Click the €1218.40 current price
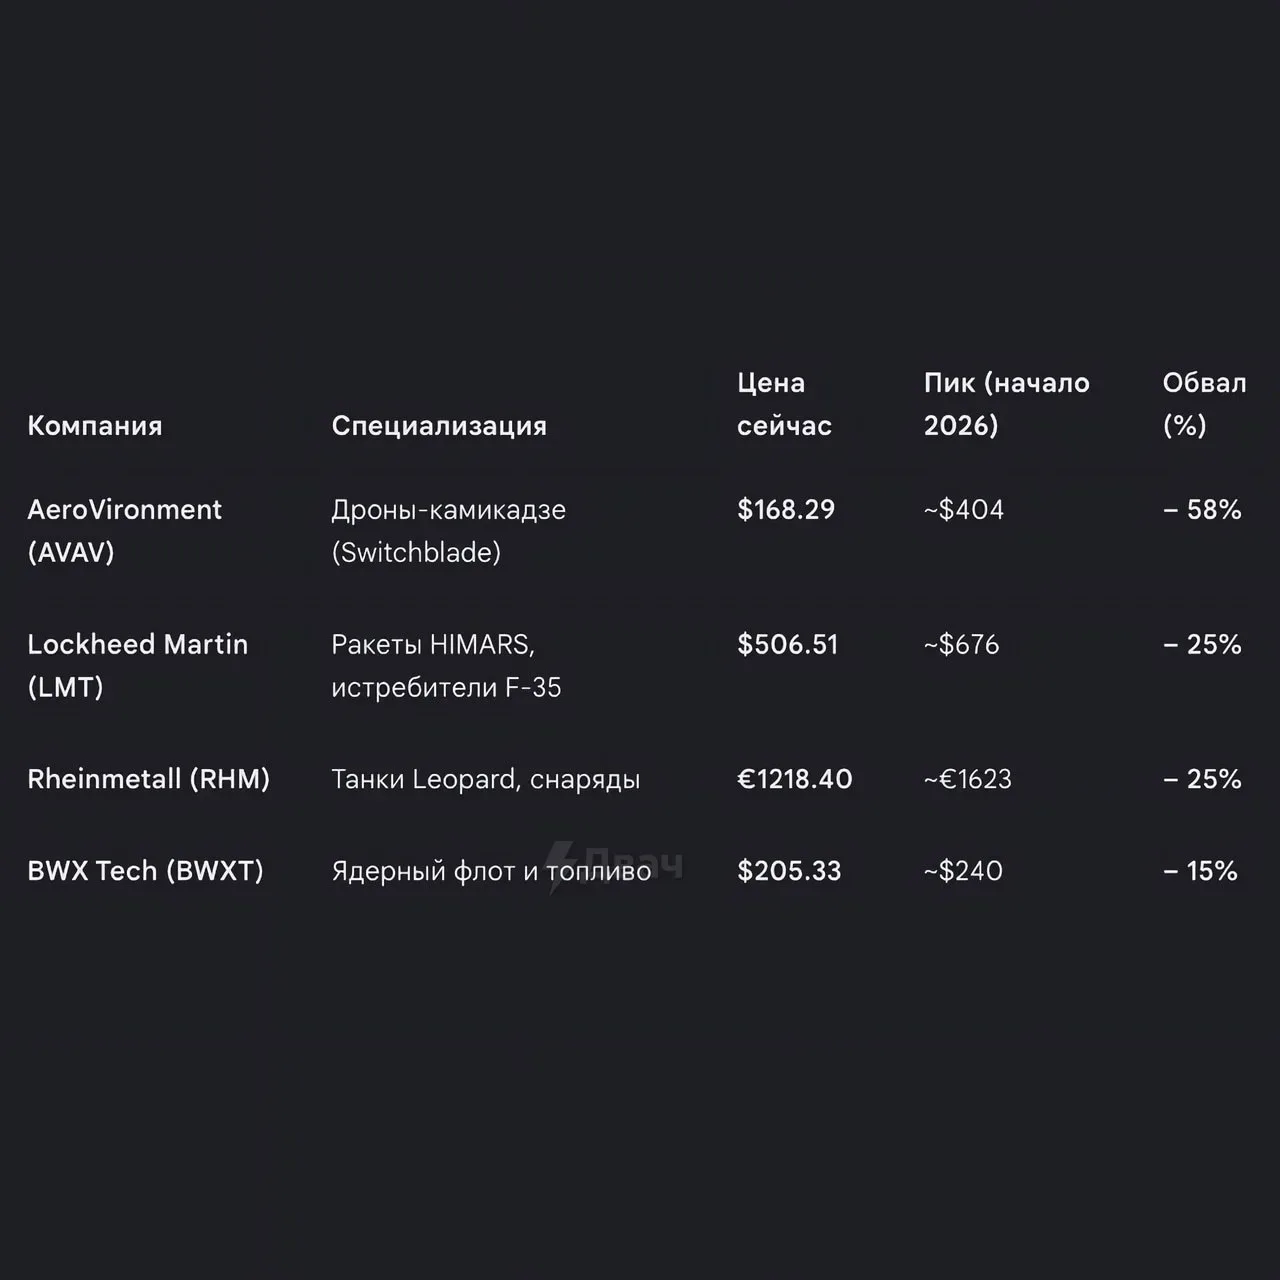1280x1280 pixels. pos(795,779)
